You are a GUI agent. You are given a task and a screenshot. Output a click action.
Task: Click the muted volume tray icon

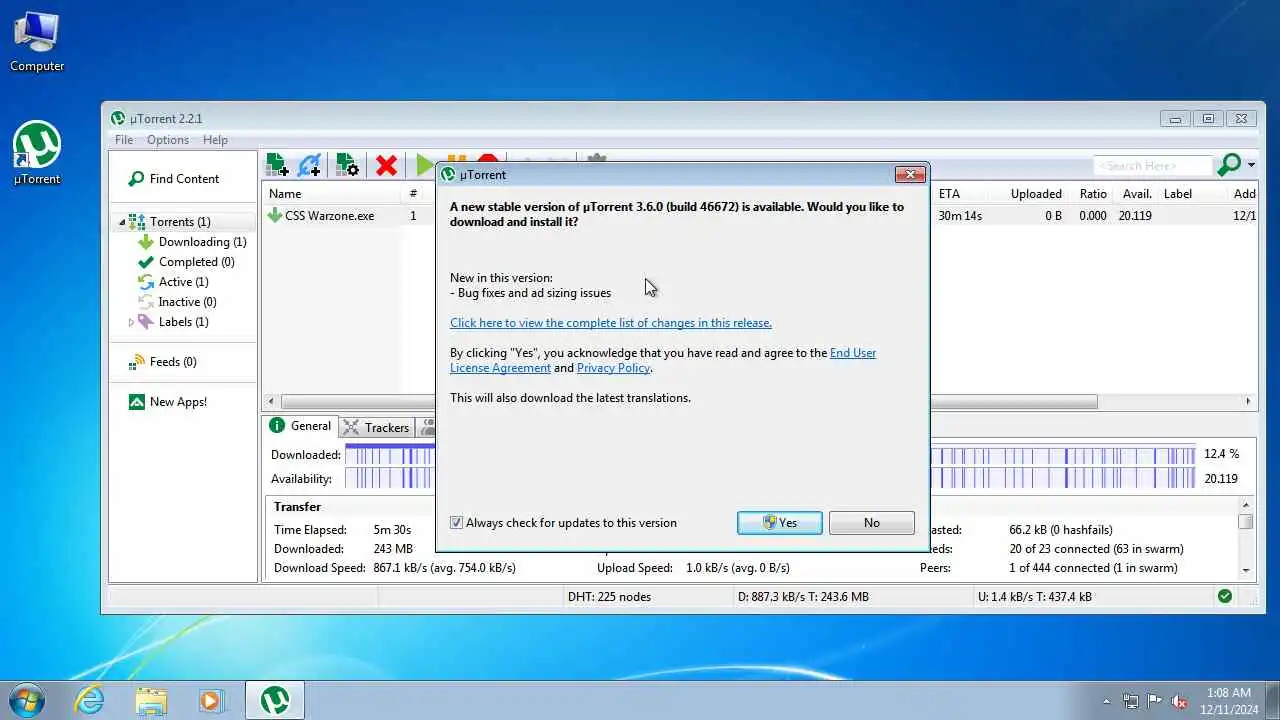click(x=1179, y=701)
